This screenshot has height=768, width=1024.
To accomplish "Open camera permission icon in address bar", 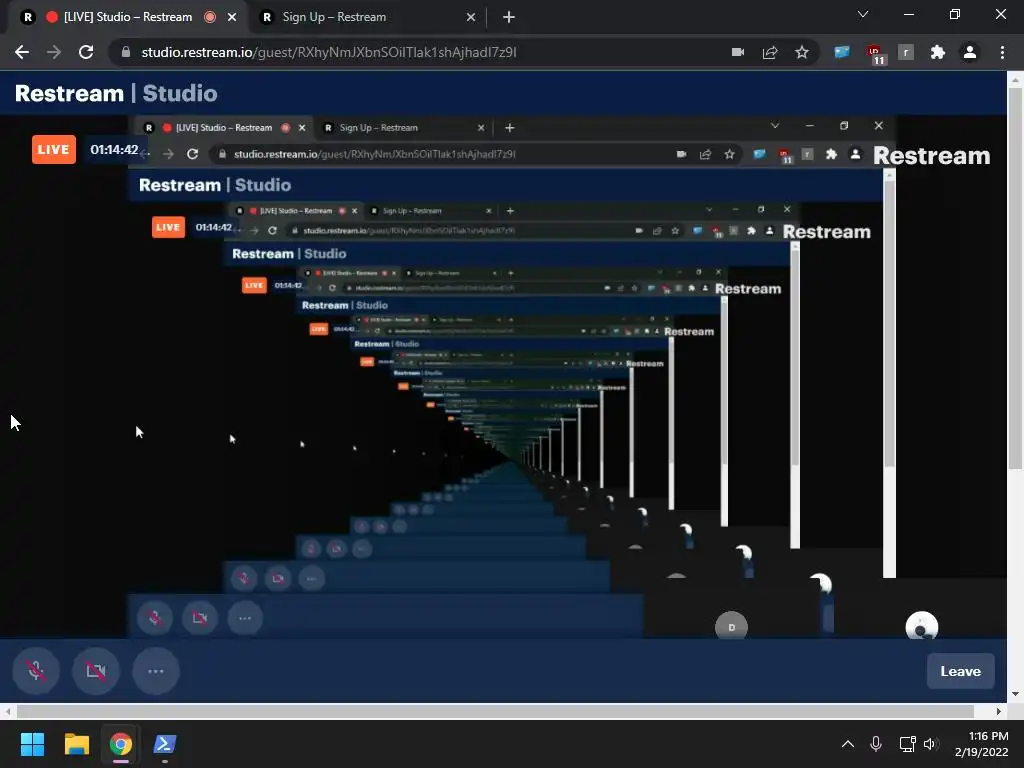I will (738, 52).
